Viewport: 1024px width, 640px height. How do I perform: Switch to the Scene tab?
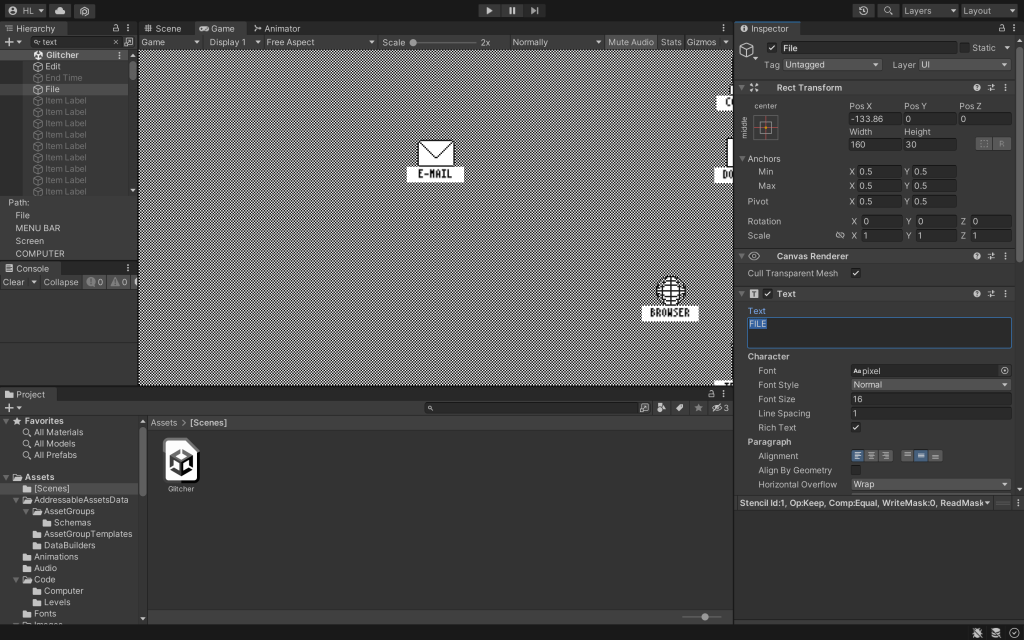click(162, 29)
